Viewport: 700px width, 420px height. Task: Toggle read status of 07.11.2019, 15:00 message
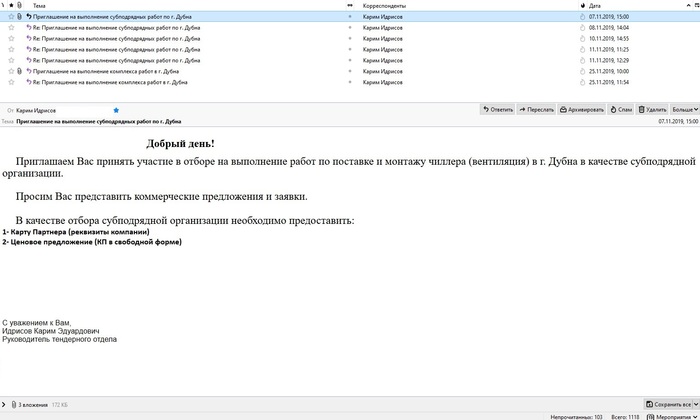pos(350,17)
